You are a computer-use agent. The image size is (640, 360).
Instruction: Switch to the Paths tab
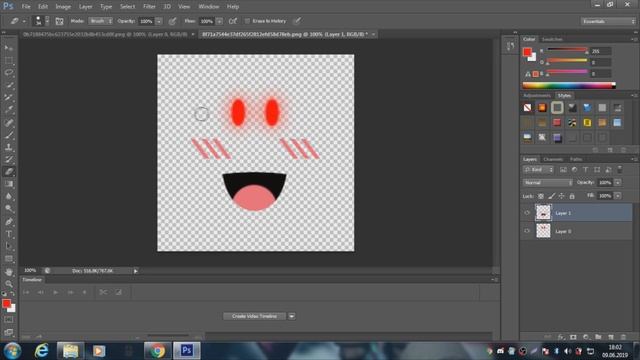[x=576, y=159]
